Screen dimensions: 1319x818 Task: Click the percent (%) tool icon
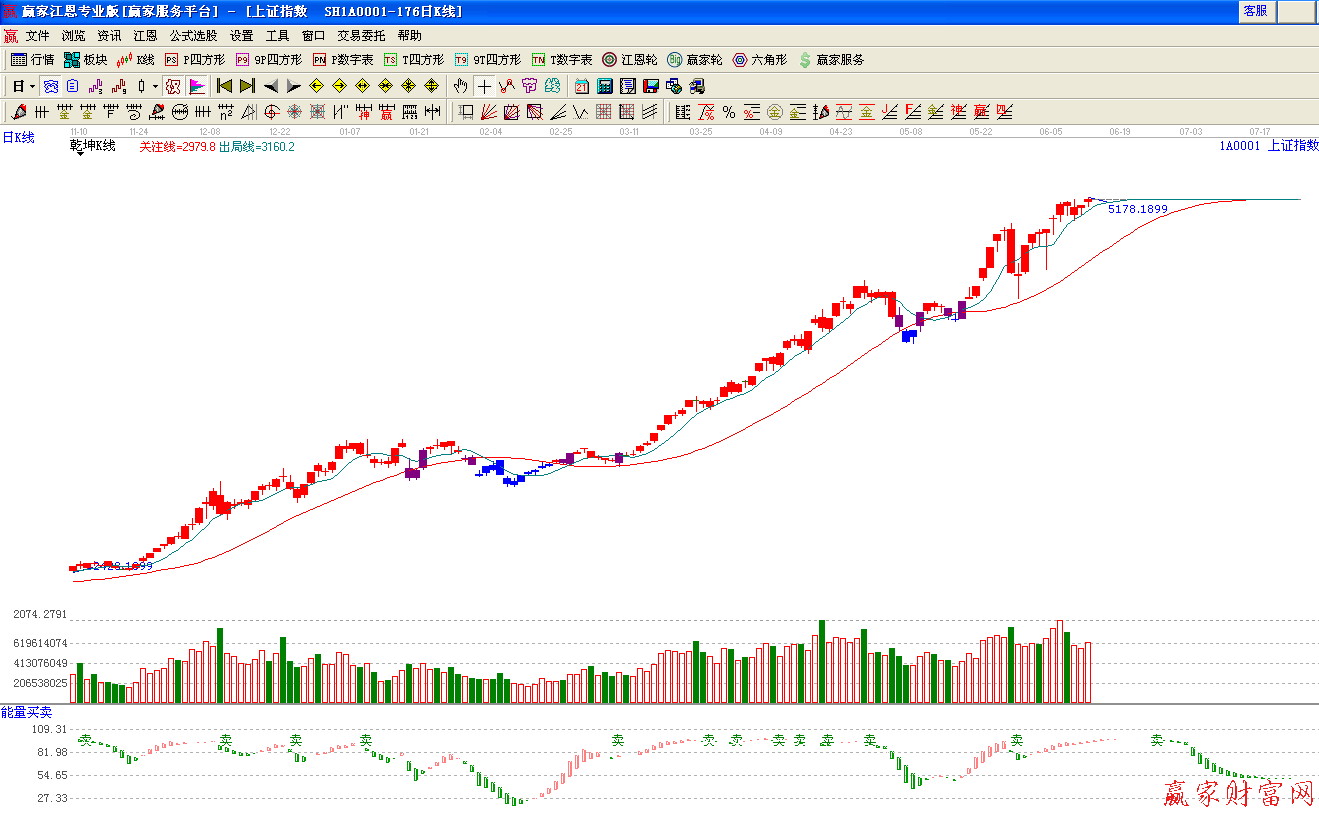(x=729, y=112)
